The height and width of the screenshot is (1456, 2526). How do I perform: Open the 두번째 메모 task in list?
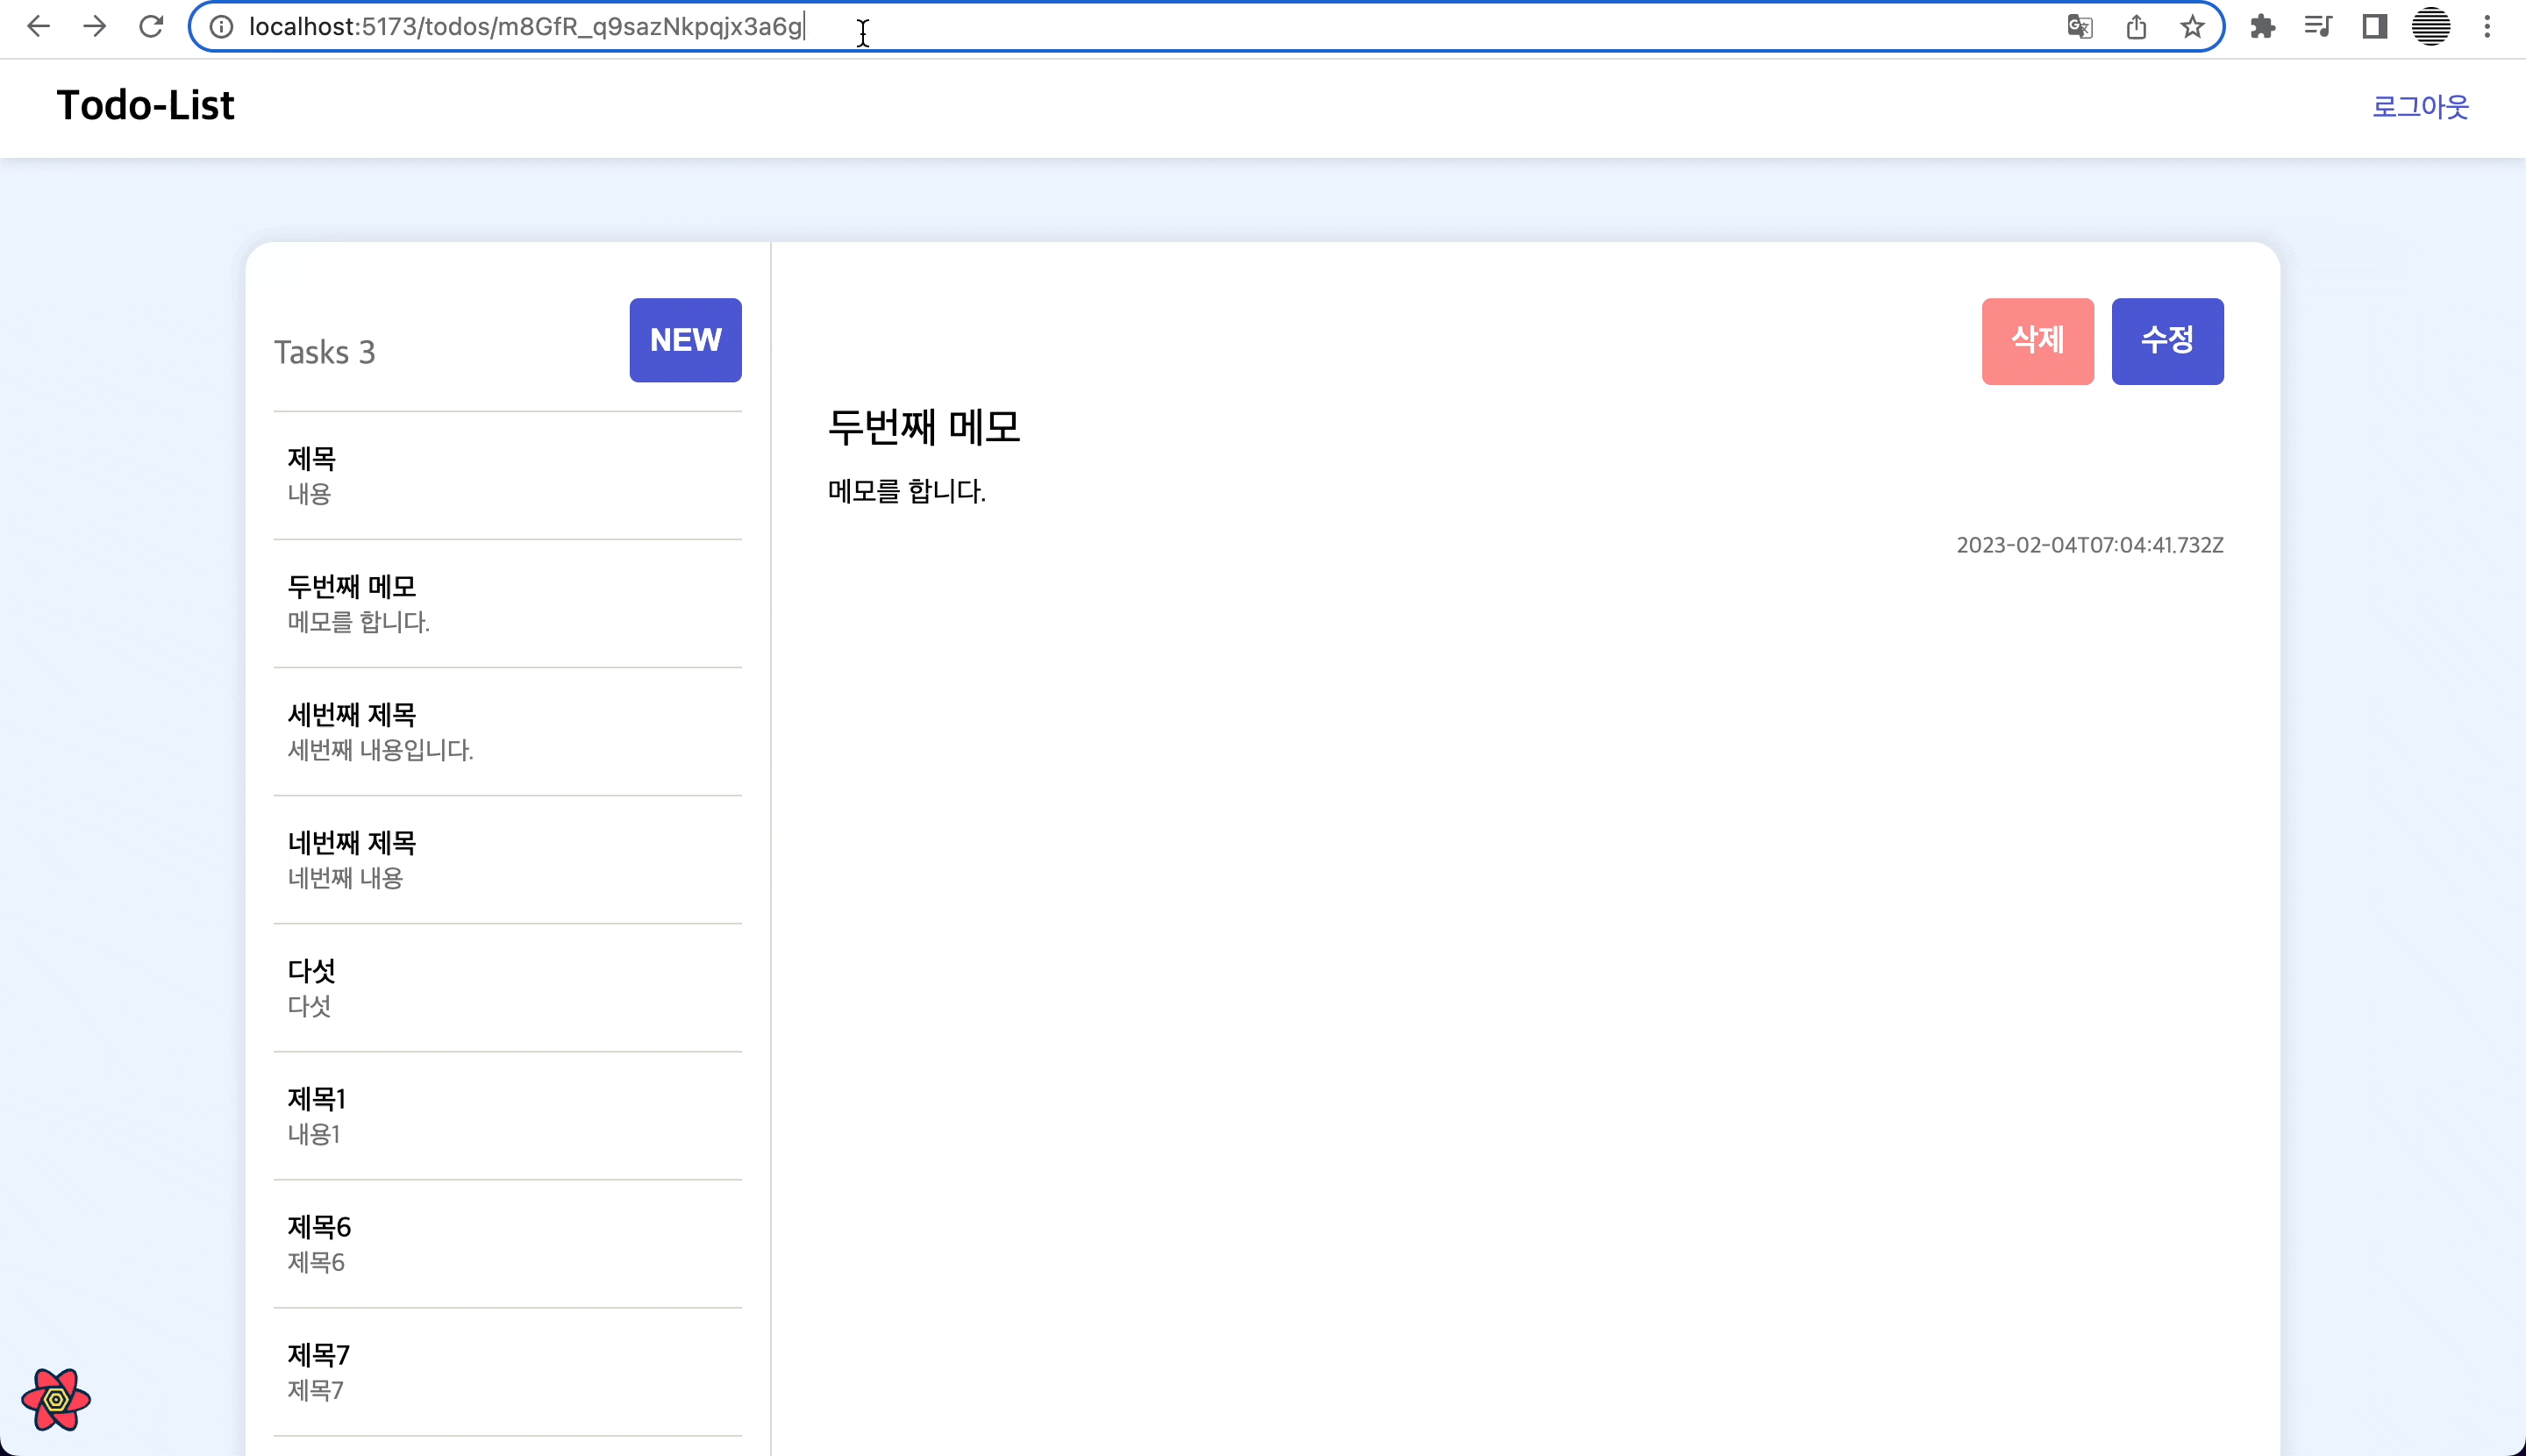pos(507,603)
